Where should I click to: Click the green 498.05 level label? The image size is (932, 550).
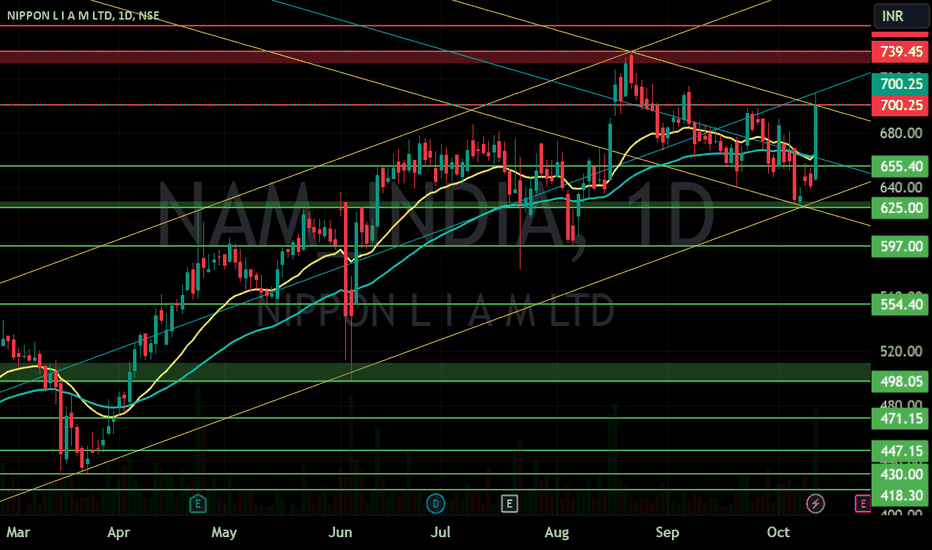900,381
